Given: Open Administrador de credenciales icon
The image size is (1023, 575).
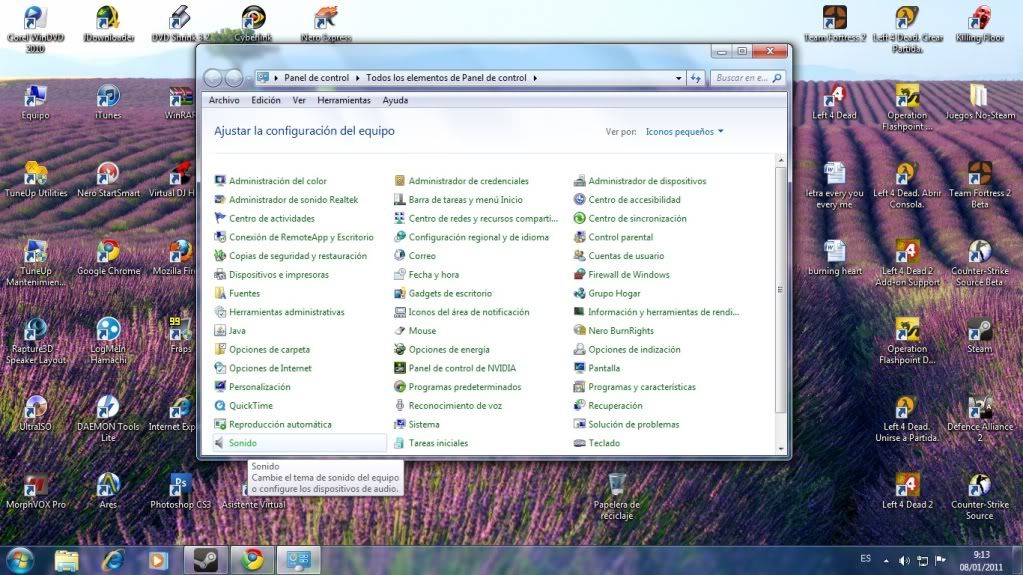Looking at the screenshot, I should click(400, 181).
